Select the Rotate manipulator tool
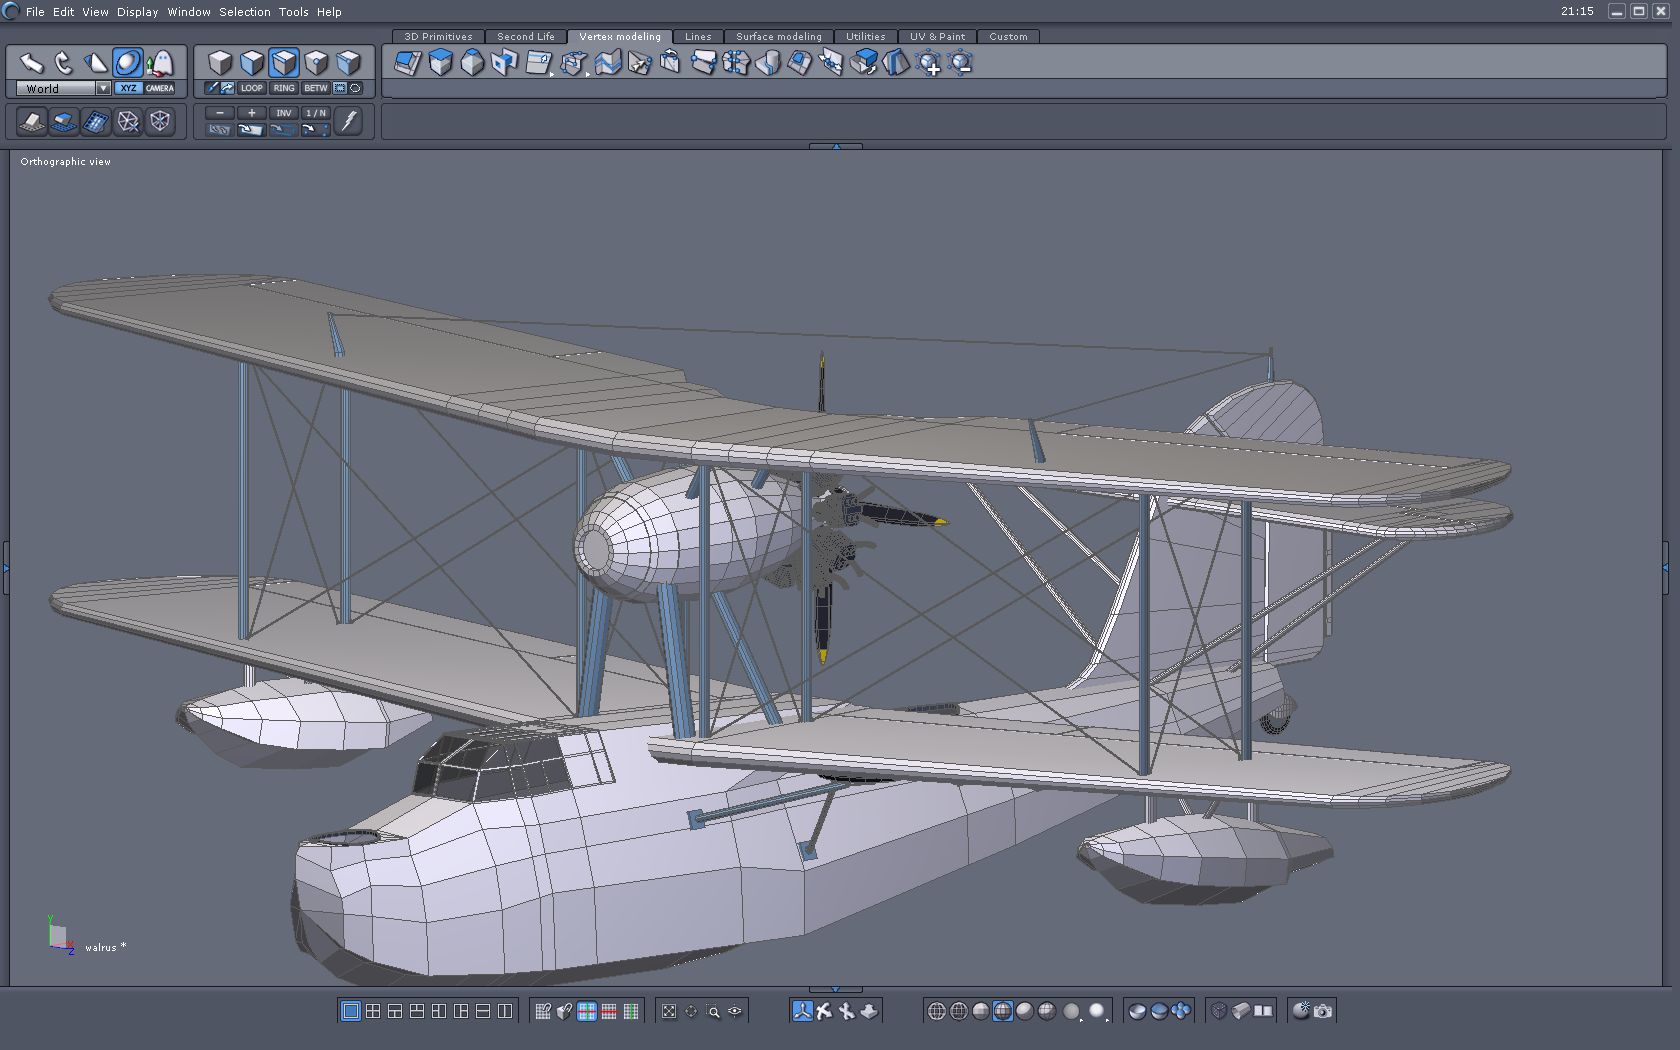This screenshot has height=1050, width=1680. click(x=64, y=63)
